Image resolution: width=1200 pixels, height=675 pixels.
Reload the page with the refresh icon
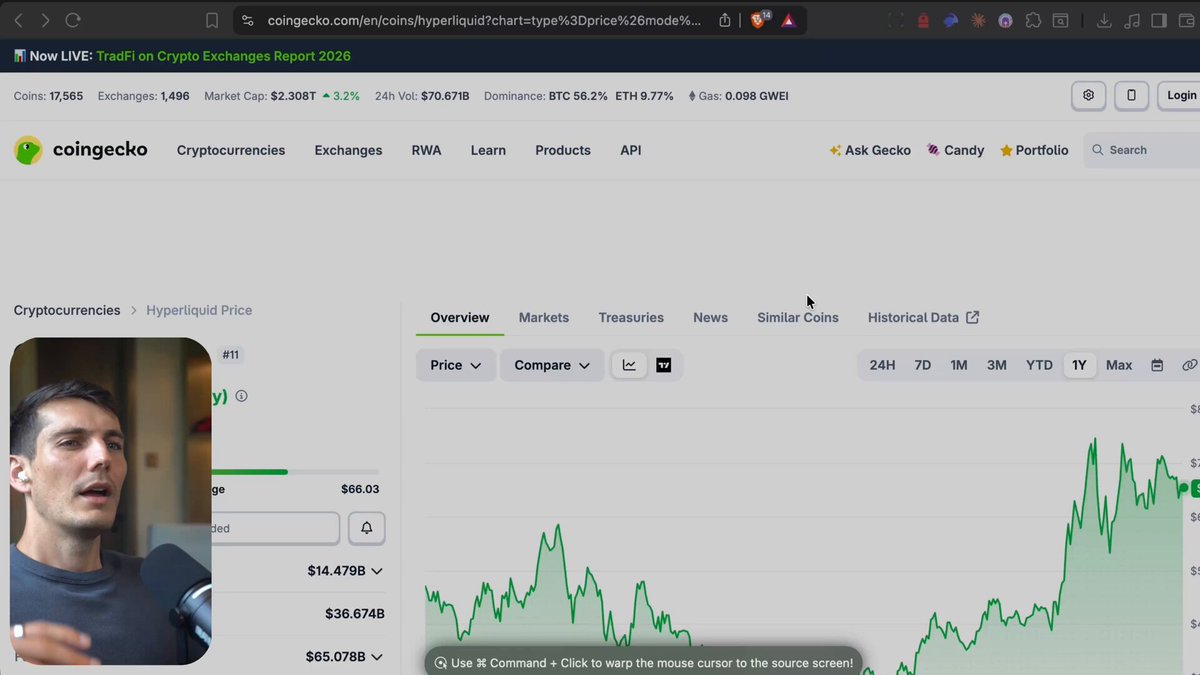73,20
